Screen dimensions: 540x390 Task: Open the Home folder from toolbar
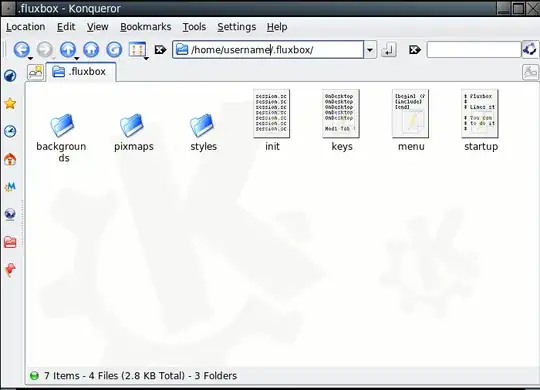(x=91, y=50)
